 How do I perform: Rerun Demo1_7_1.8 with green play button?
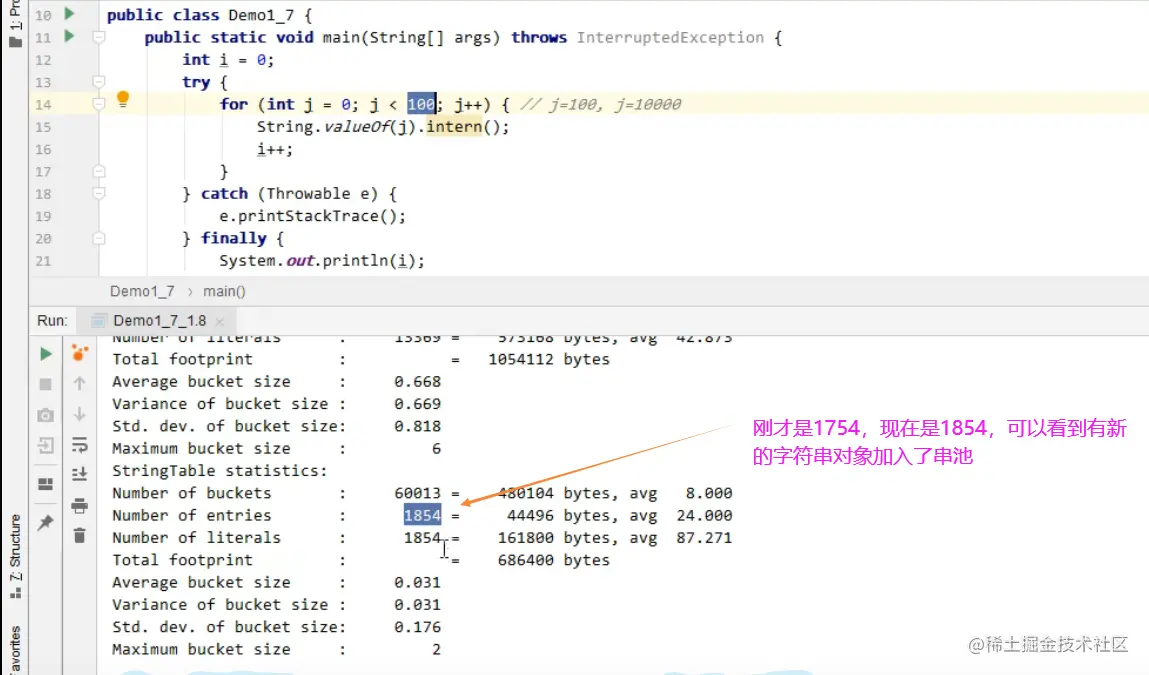[x=45, y=354]
